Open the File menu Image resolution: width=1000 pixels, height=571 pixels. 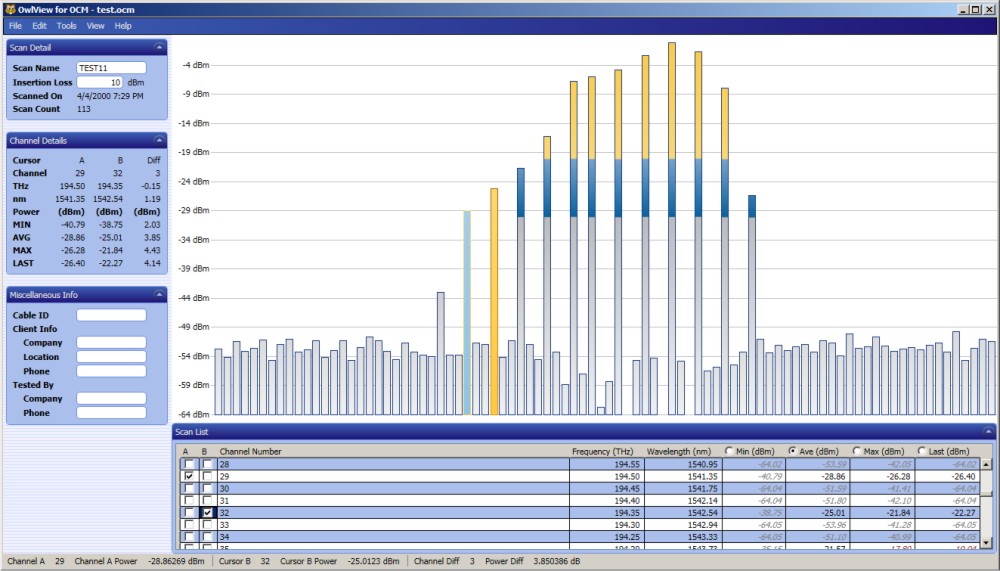[x=15, y=25]
